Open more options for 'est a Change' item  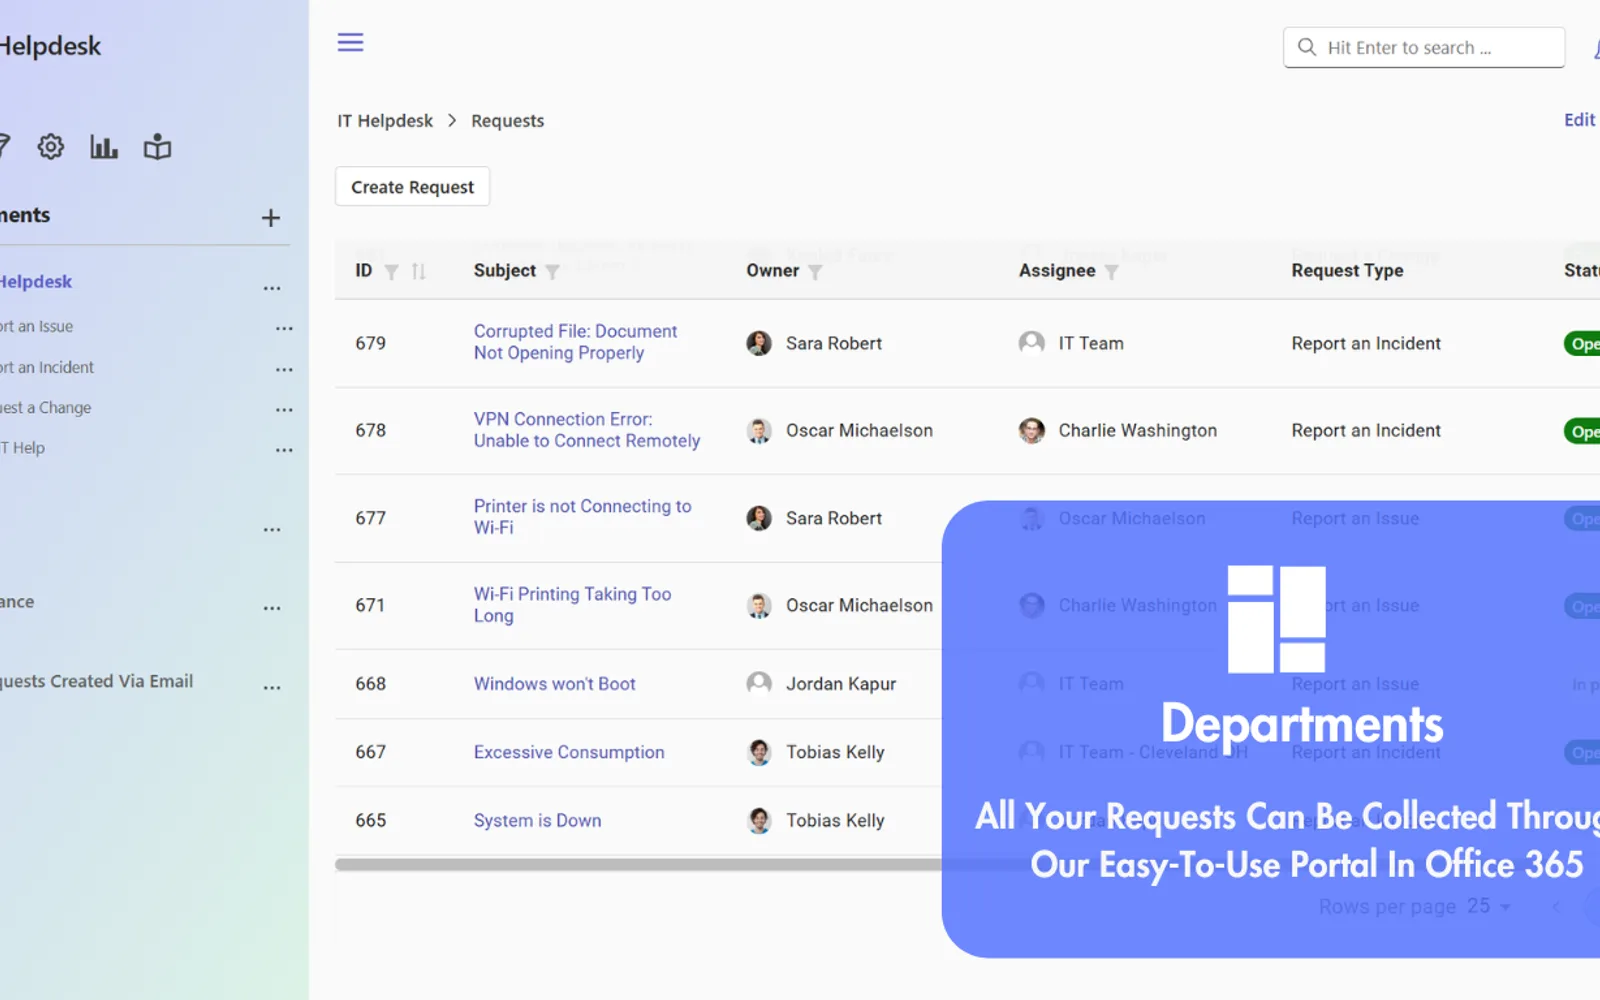pos(284,409)
